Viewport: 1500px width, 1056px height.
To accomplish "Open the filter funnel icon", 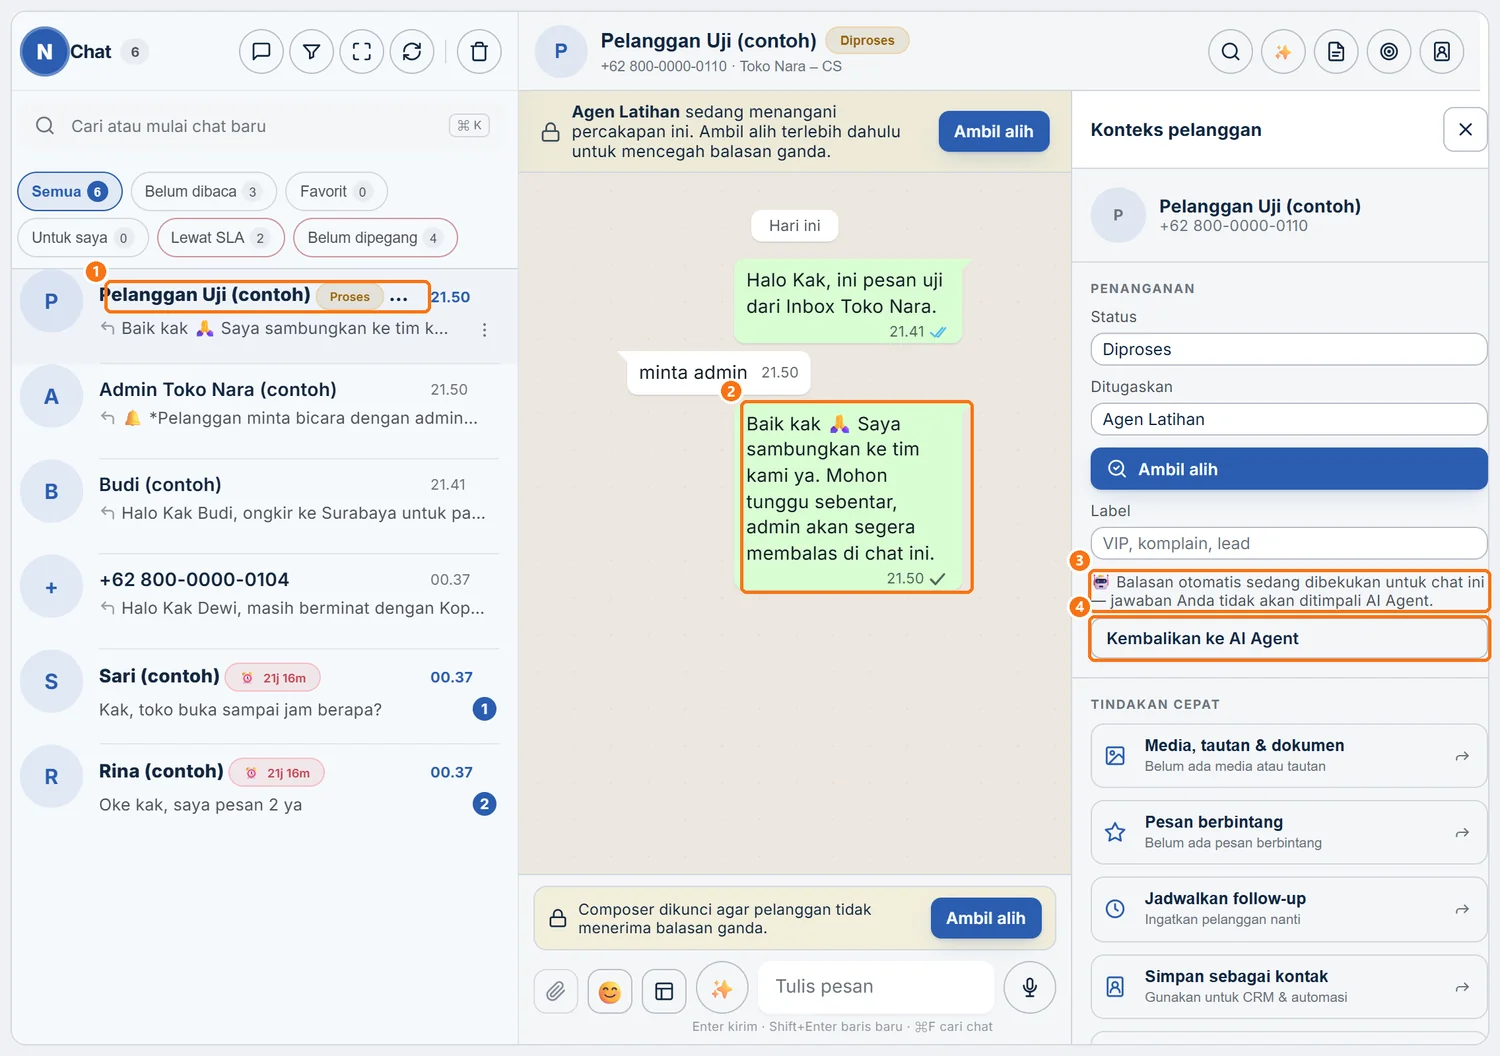I will click(312, 52).
